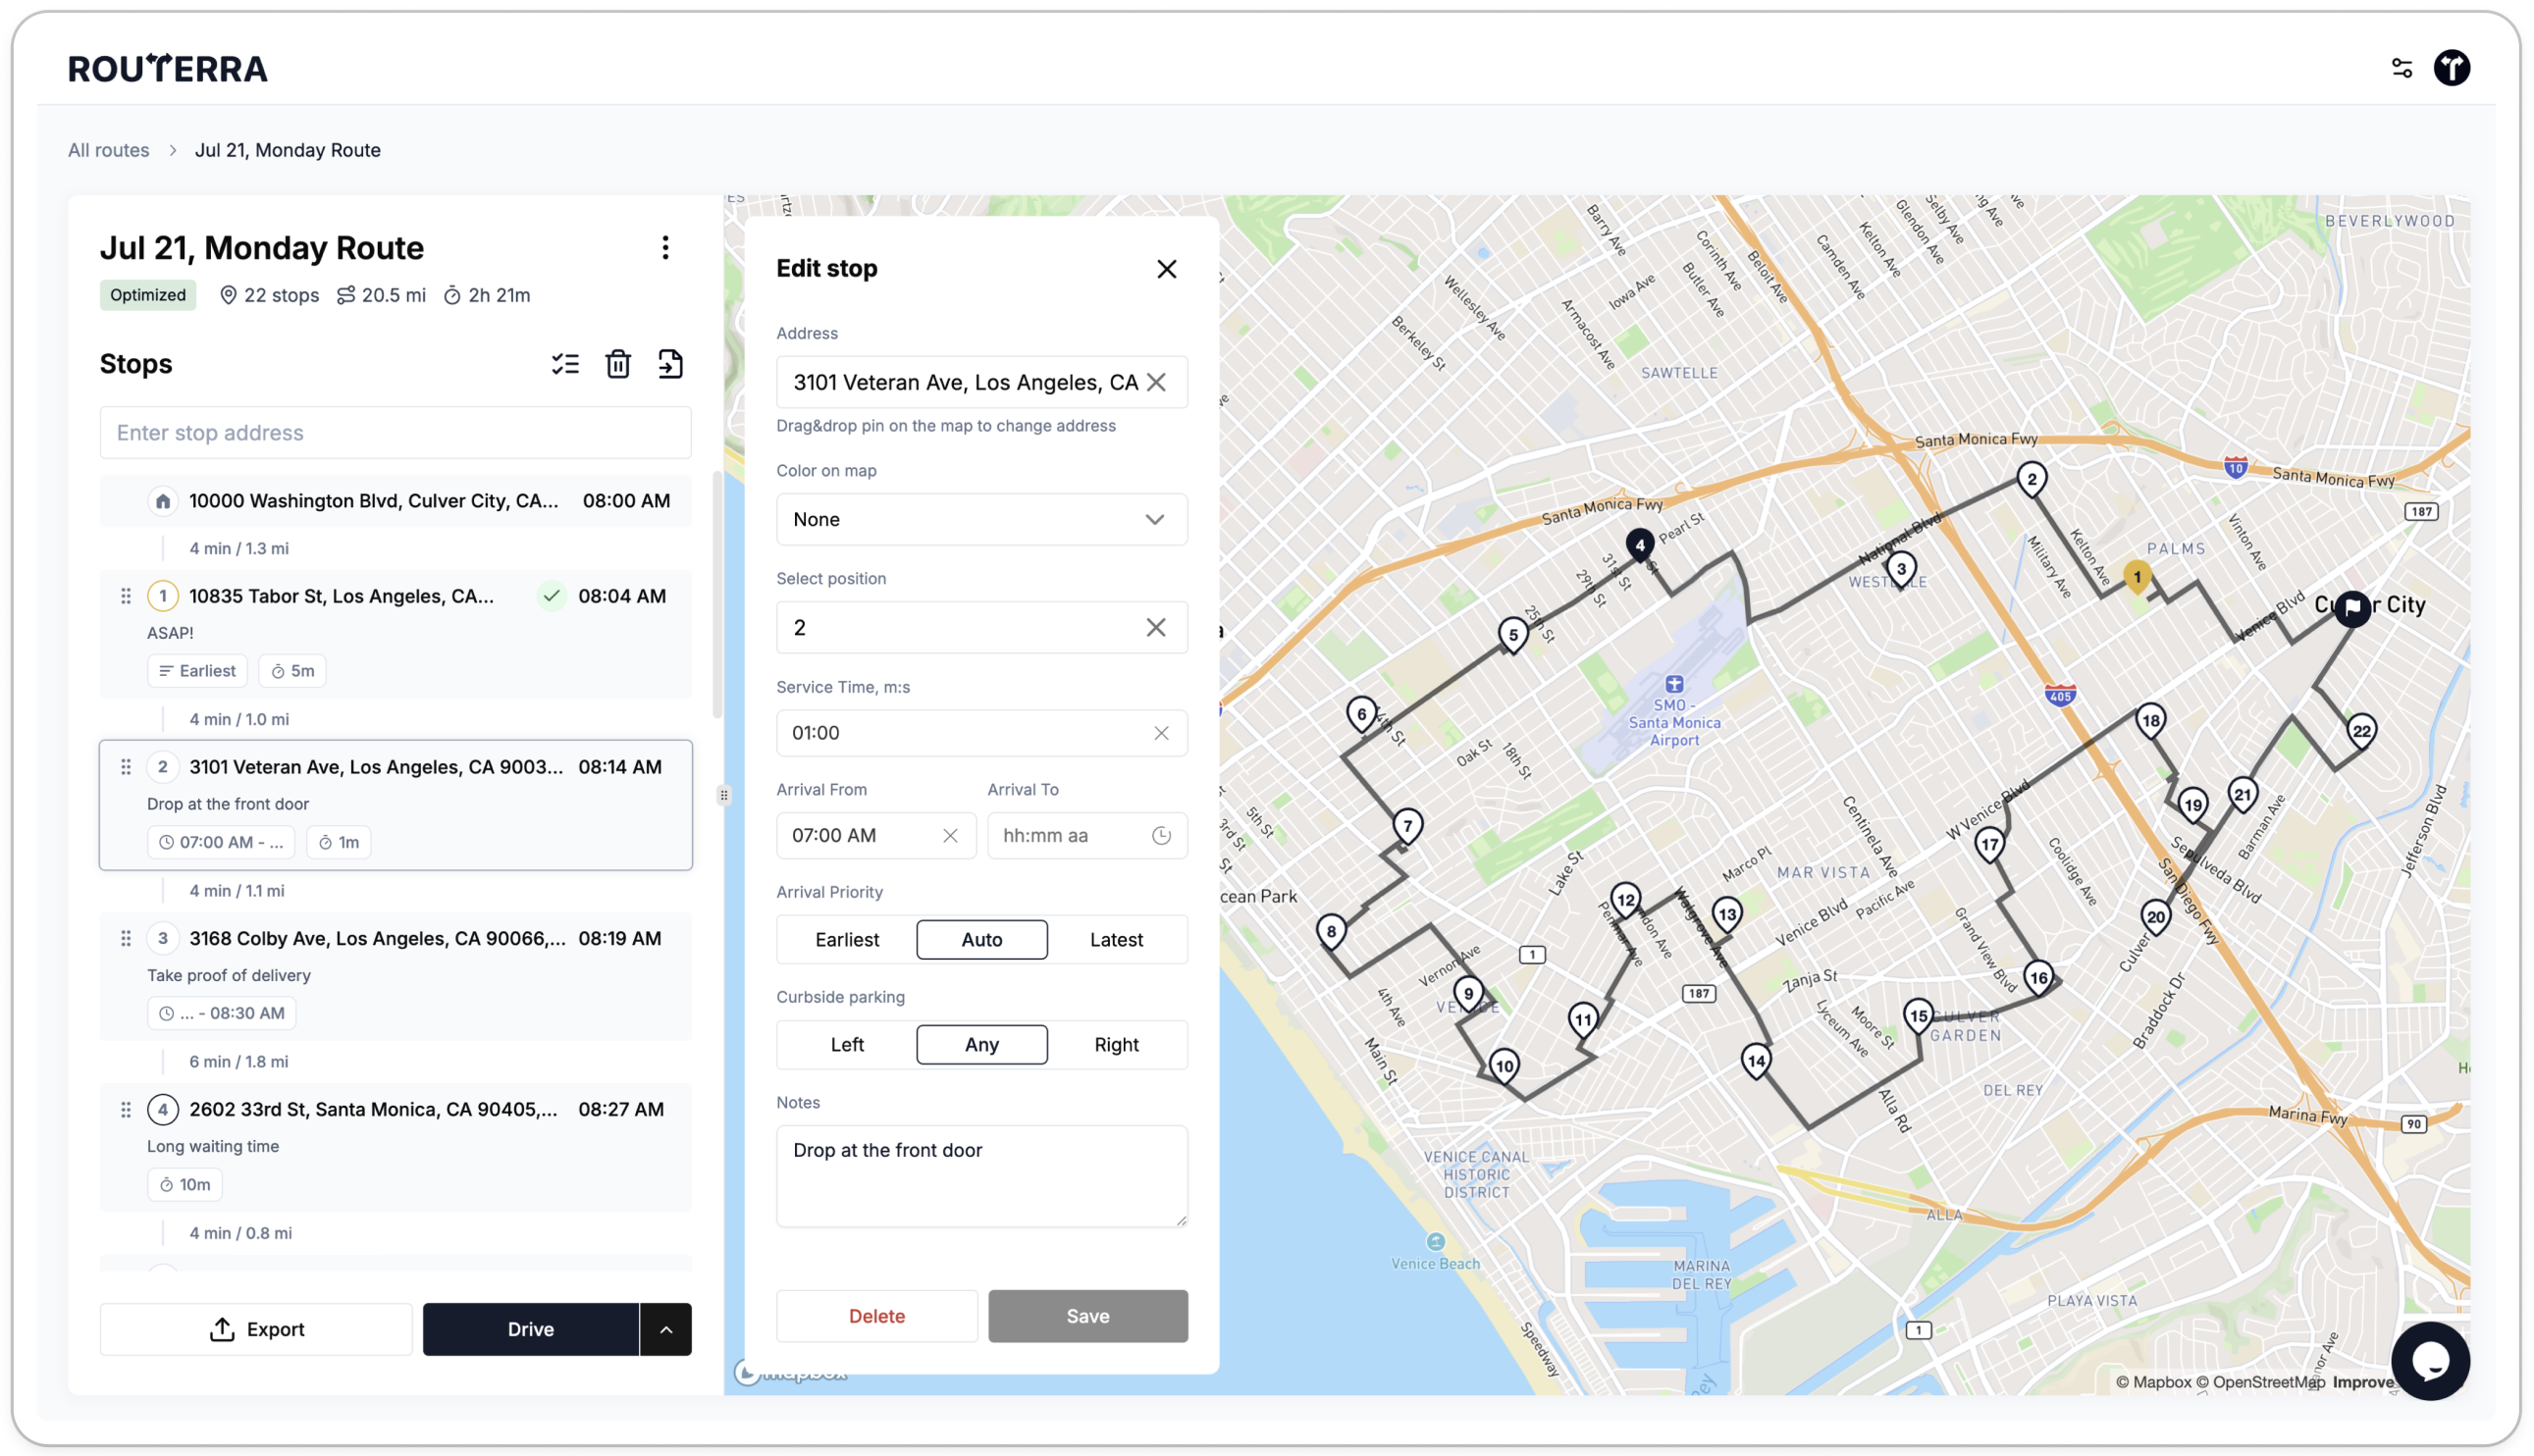The width and height of the screenshot is (2534, 1456).
Task: Open the bulk select stops checklist icon
Action: coord(566,364)
